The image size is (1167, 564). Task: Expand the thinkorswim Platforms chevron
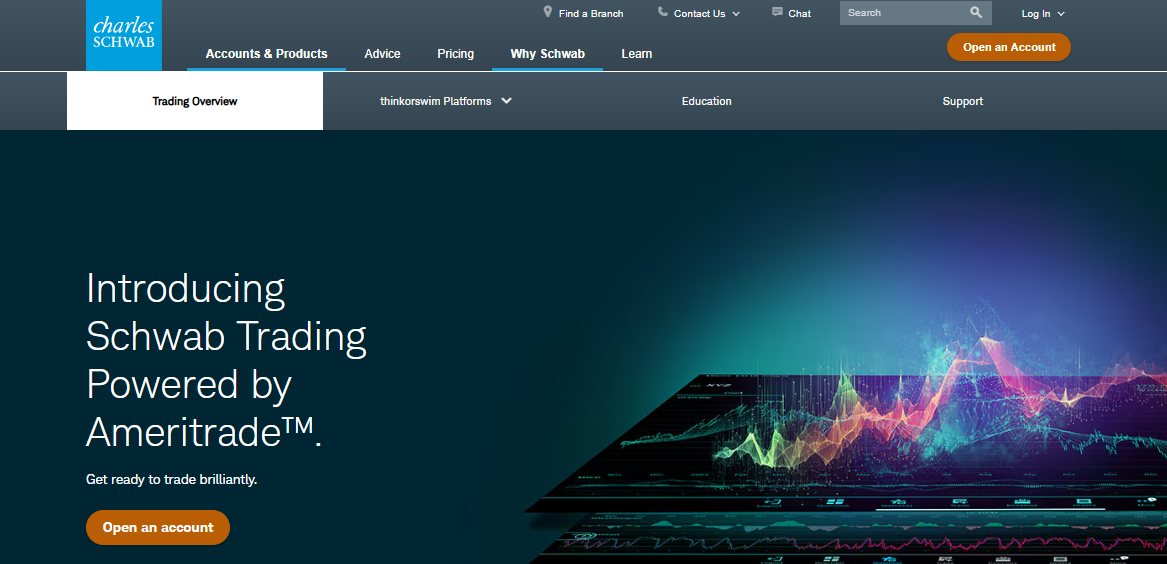506,101
